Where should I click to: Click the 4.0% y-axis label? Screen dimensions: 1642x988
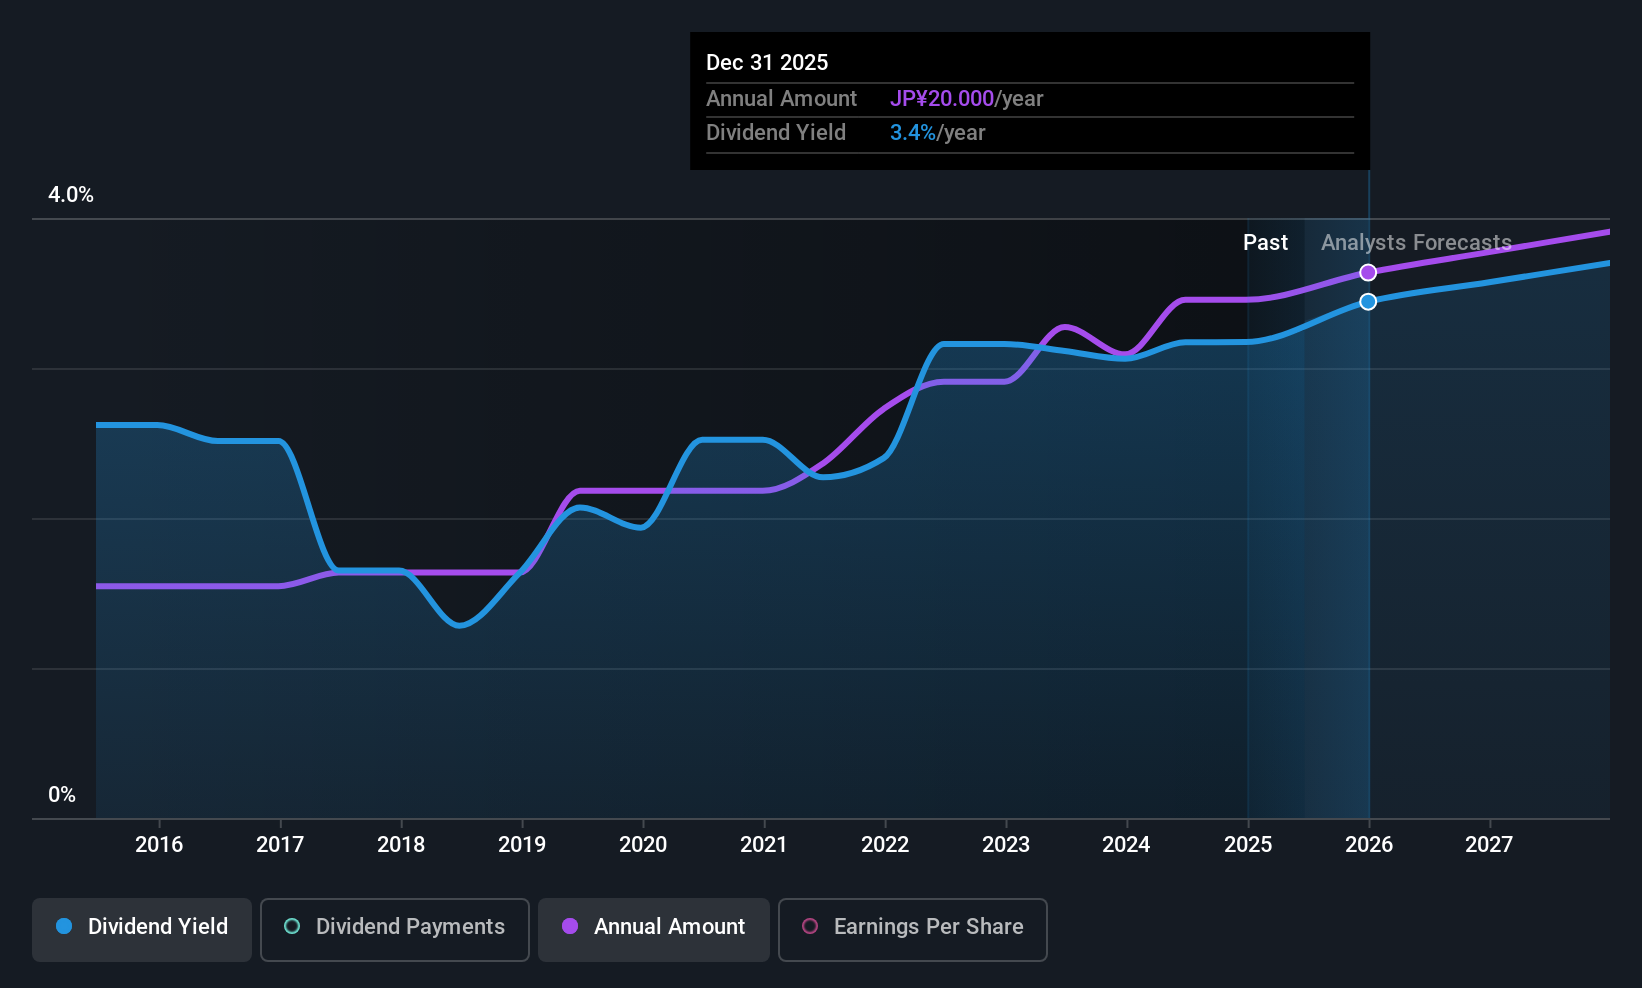[71, 195]
